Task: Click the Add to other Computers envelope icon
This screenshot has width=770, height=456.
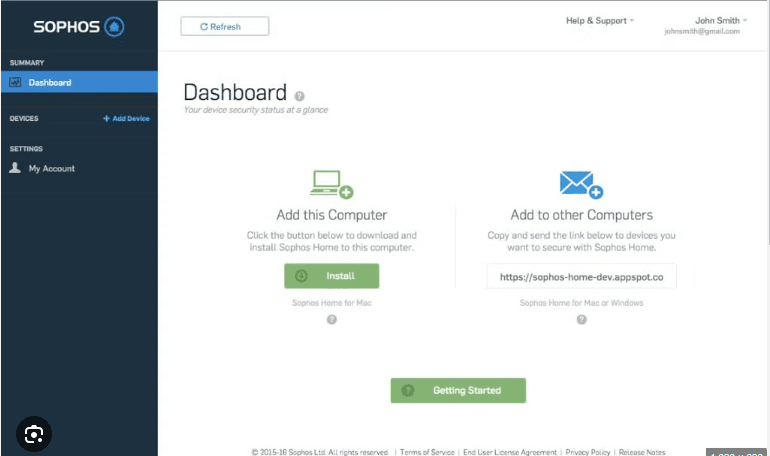Action: pos(581,185)
